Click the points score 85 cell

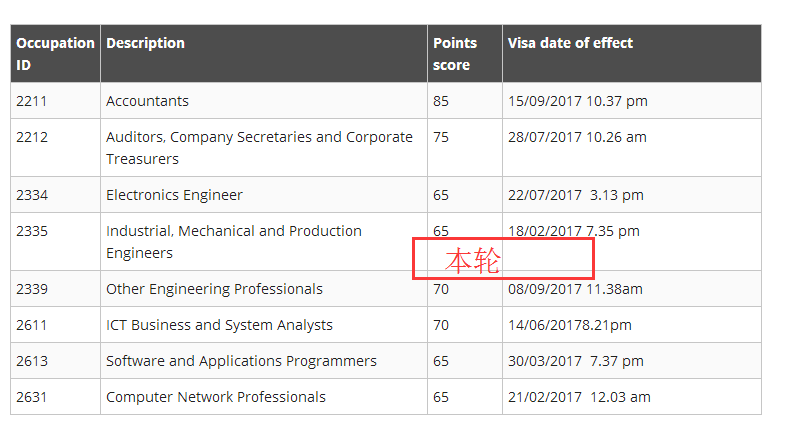pos(441,101)
